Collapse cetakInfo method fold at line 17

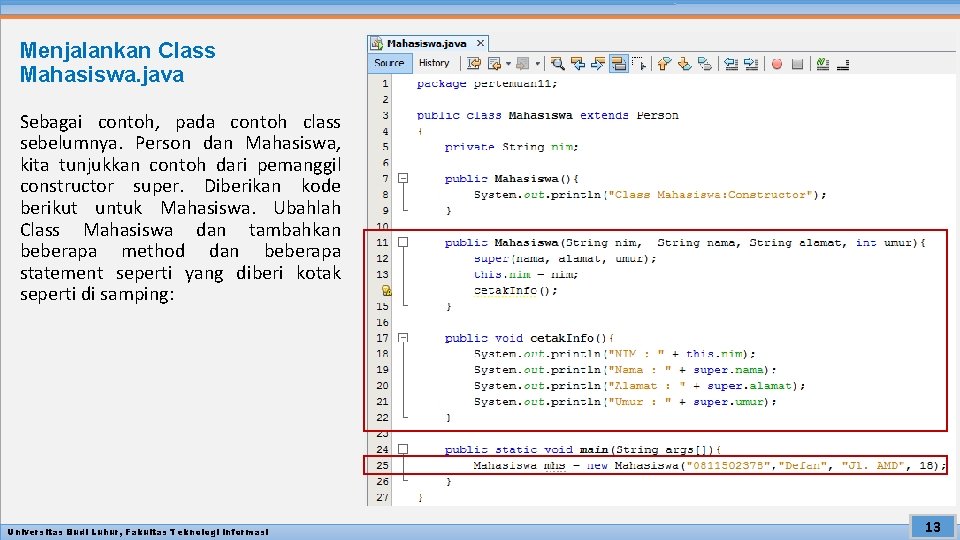tap(403, 337)
